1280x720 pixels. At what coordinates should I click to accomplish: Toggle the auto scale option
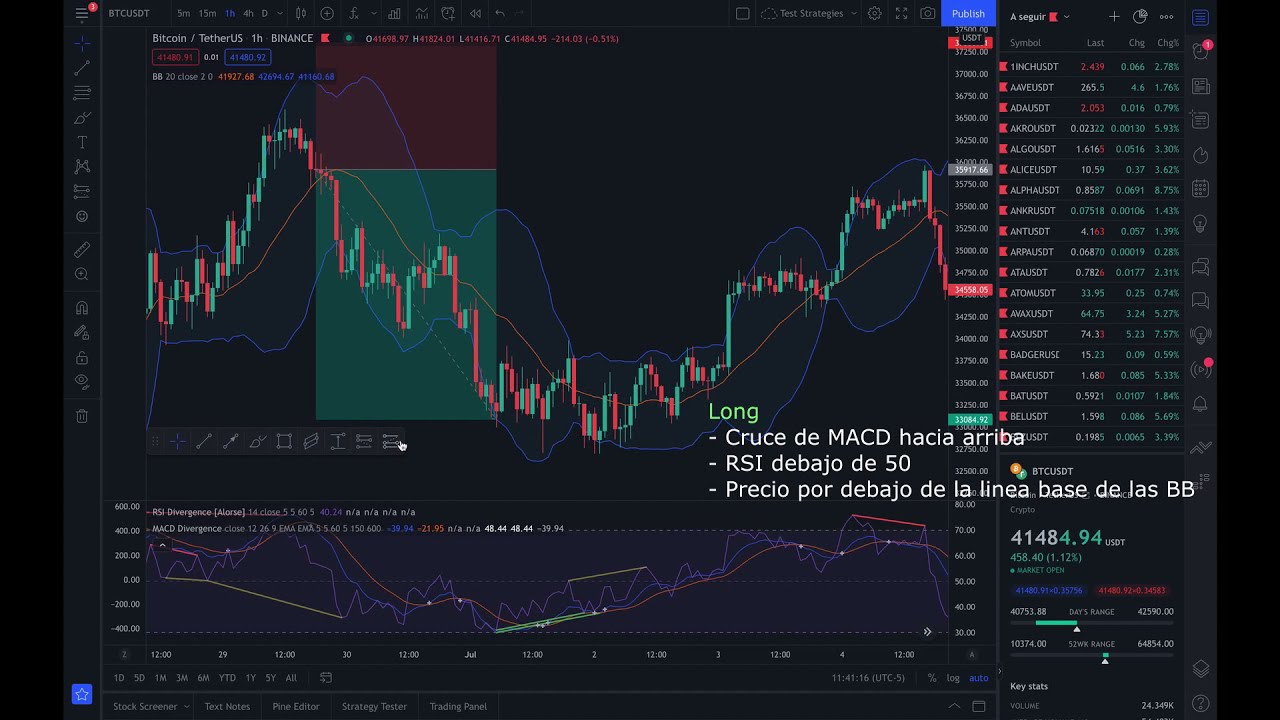(979, 678)
